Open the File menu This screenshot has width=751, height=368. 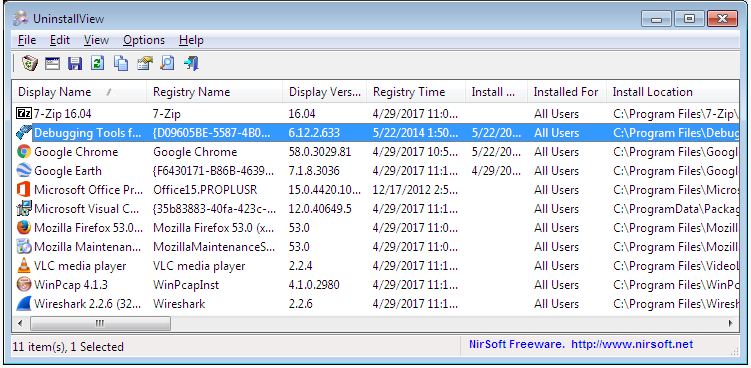coord(27,40)
